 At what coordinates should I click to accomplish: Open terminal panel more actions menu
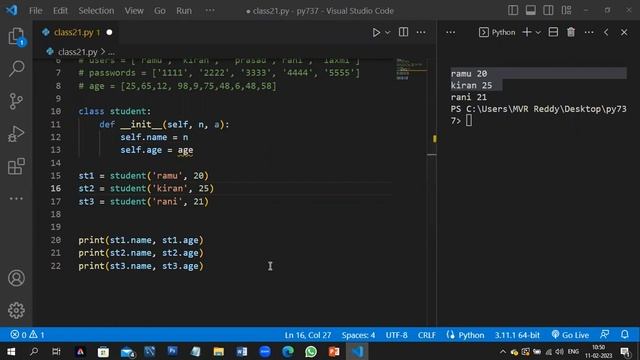[x=589, y=32]
